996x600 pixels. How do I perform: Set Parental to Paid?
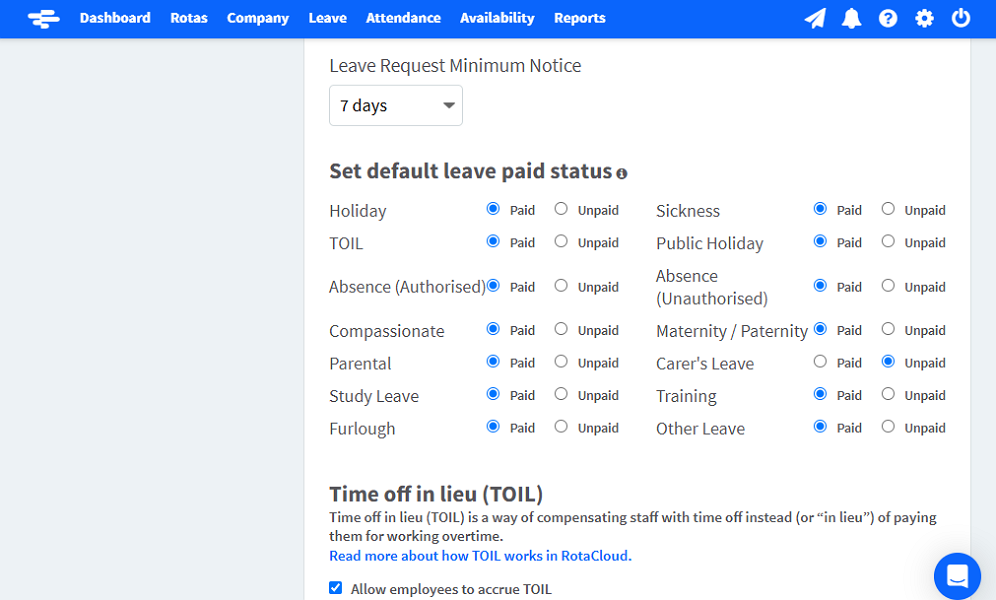click(493, 361)
